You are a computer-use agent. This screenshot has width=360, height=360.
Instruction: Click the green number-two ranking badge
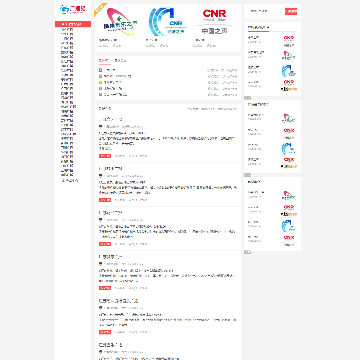pyautogui.click(x=100, y=76)
